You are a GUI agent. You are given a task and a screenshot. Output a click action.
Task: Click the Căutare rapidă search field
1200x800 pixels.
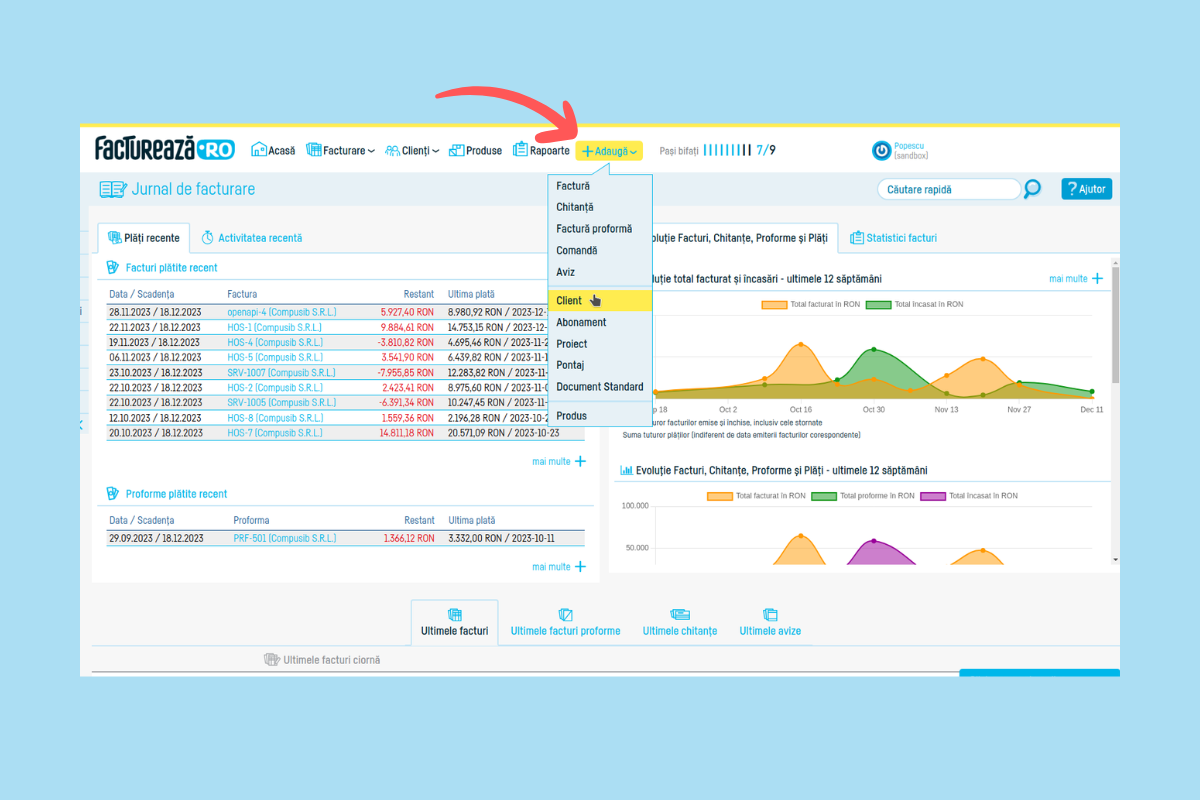click(948, 189)
